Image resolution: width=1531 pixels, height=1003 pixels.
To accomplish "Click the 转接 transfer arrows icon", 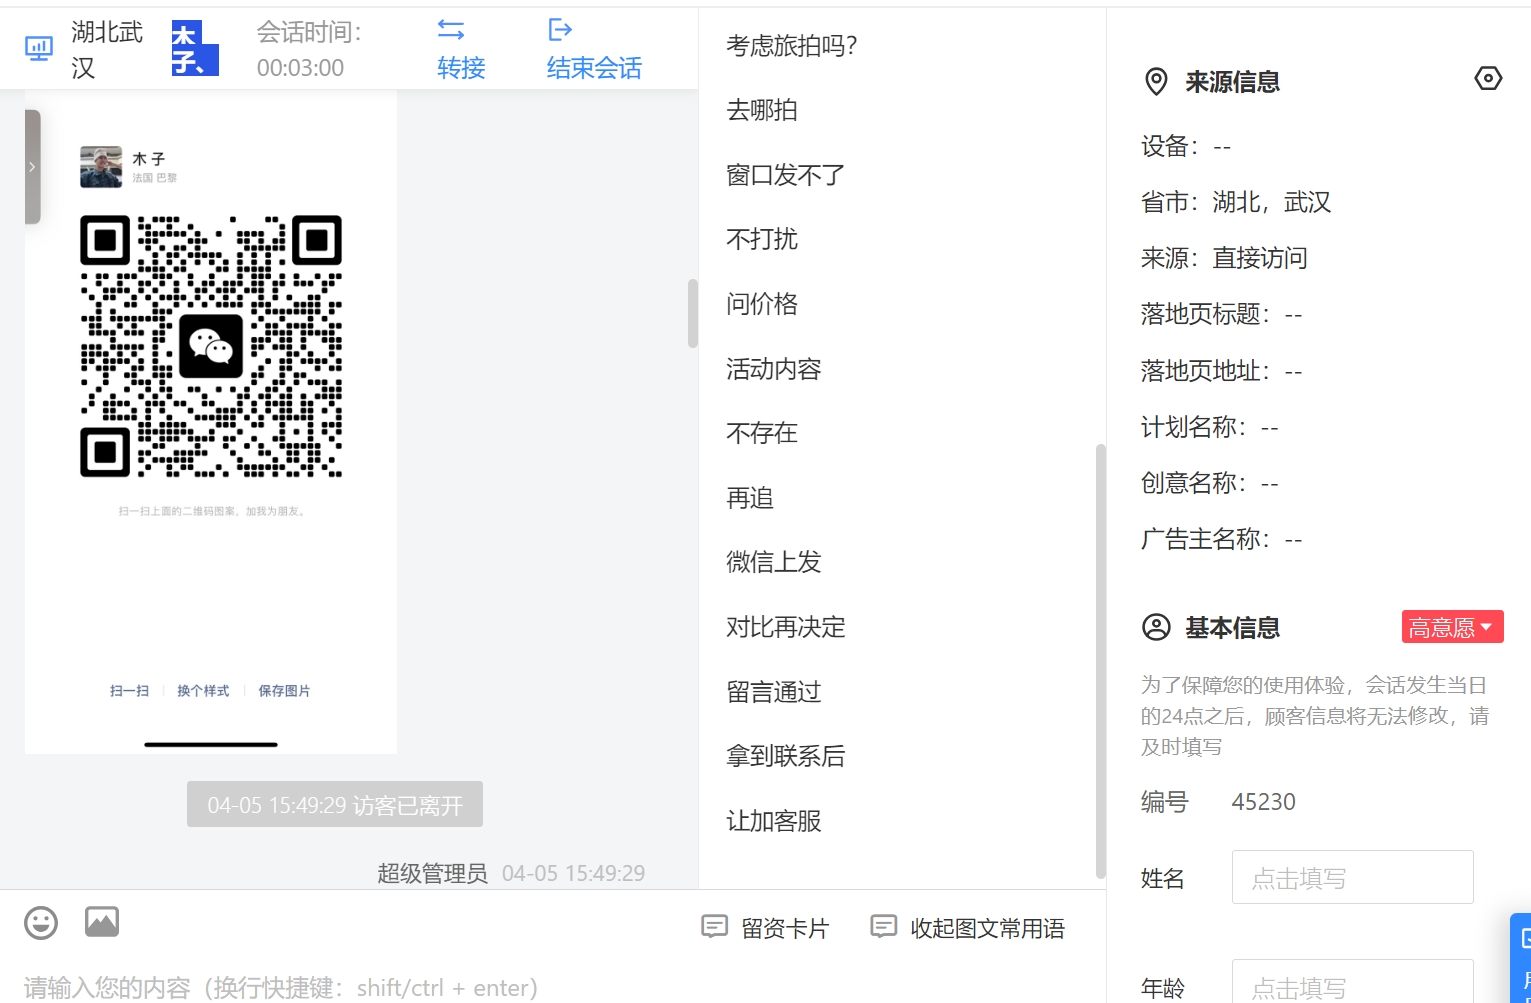I will [x=451, y=30].
